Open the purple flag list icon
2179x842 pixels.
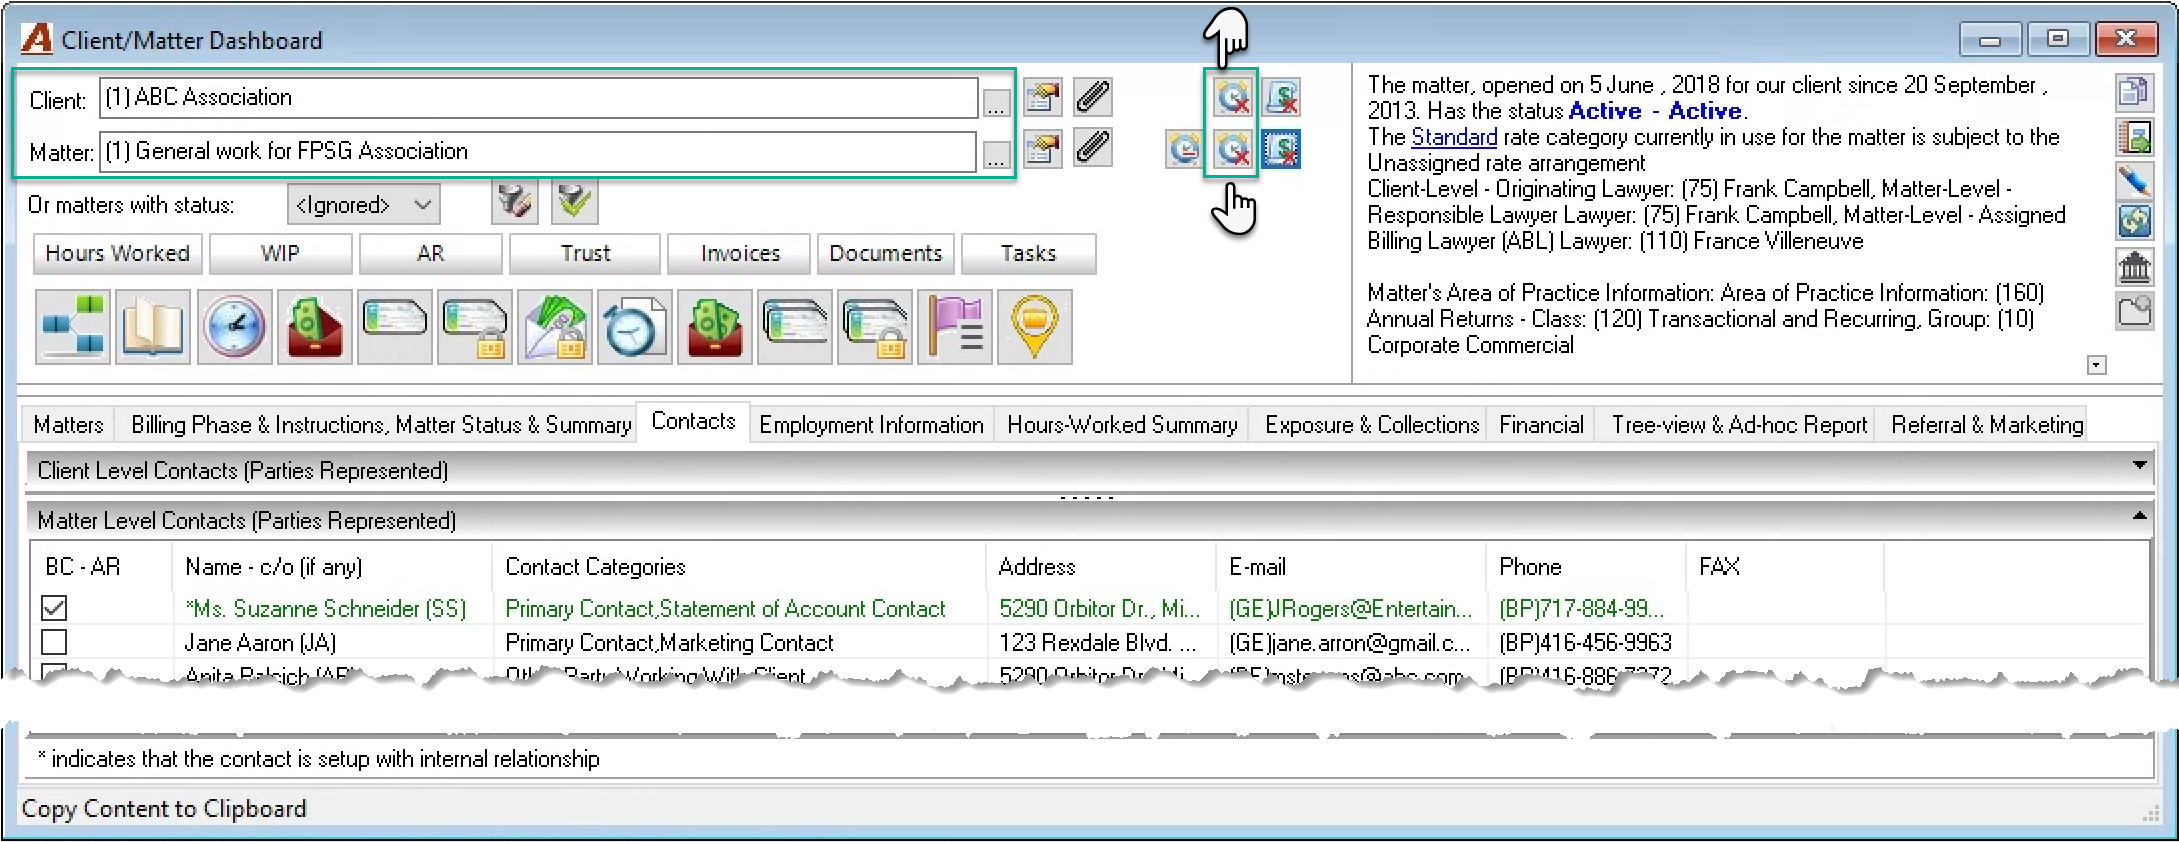click(x=955, y=326)
